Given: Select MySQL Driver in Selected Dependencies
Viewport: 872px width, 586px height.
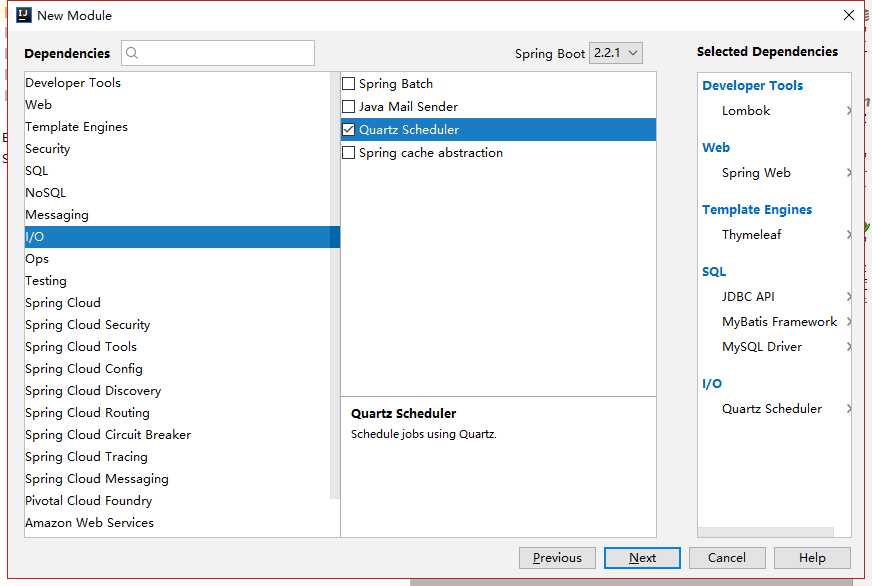Looking at the screenshot, I should [x=762, y=346].
